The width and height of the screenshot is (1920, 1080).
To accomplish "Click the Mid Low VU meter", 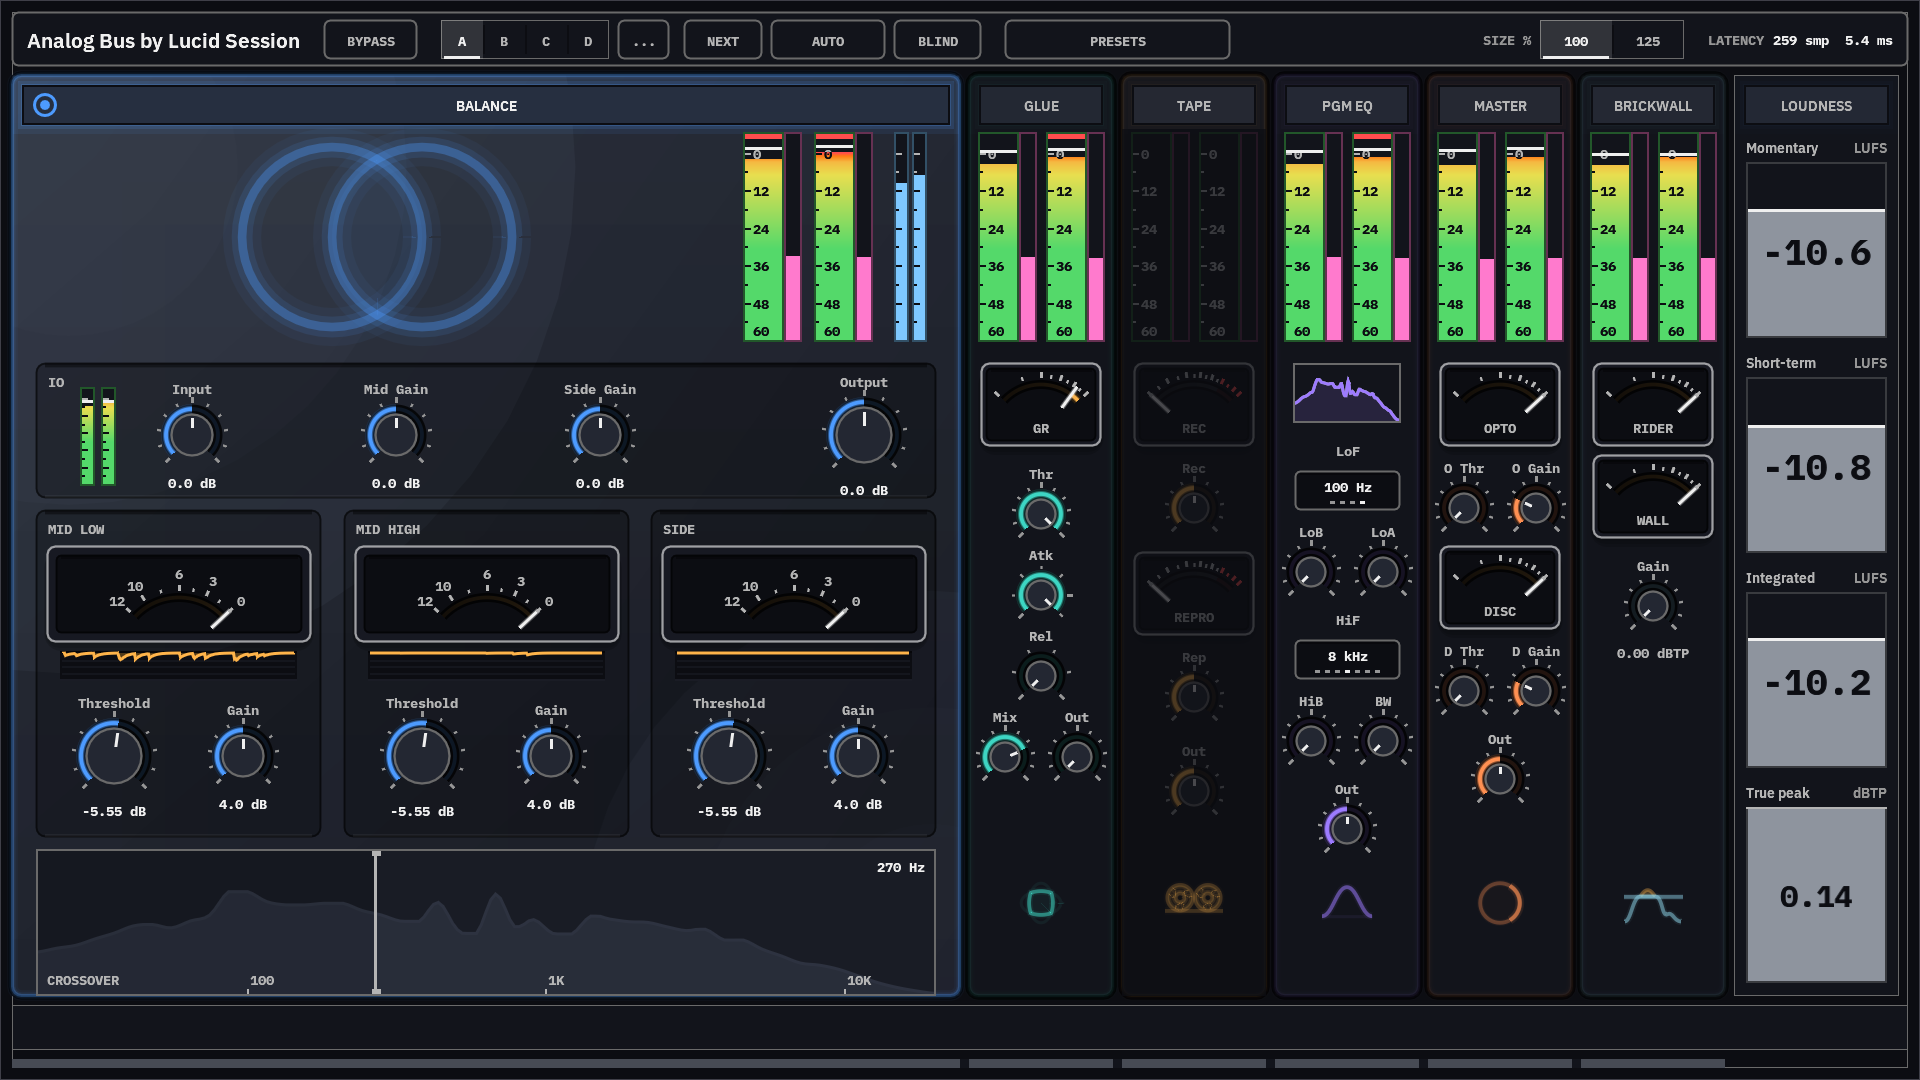I will [179, 594].
